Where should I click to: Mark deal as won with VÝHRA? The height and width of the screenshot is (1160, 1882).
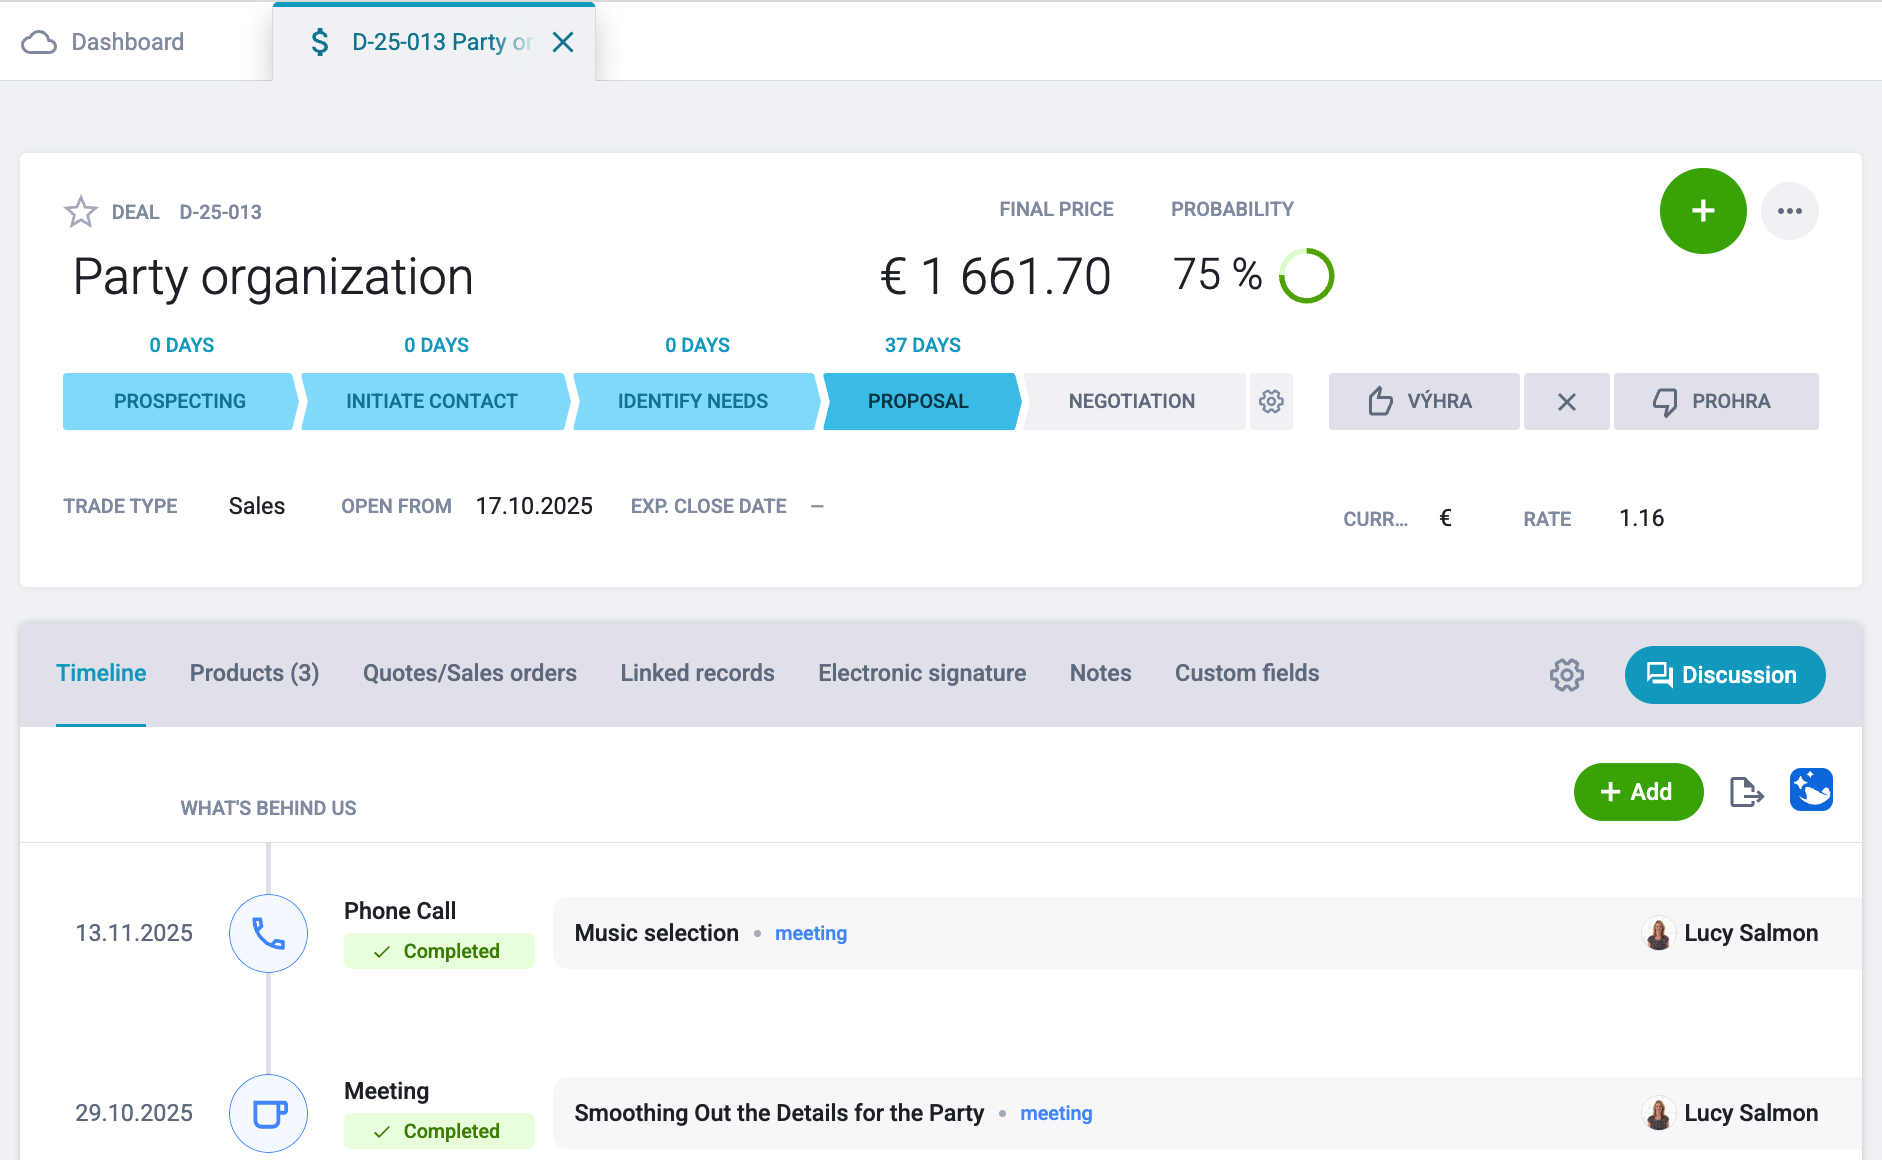click(1424, 401)
